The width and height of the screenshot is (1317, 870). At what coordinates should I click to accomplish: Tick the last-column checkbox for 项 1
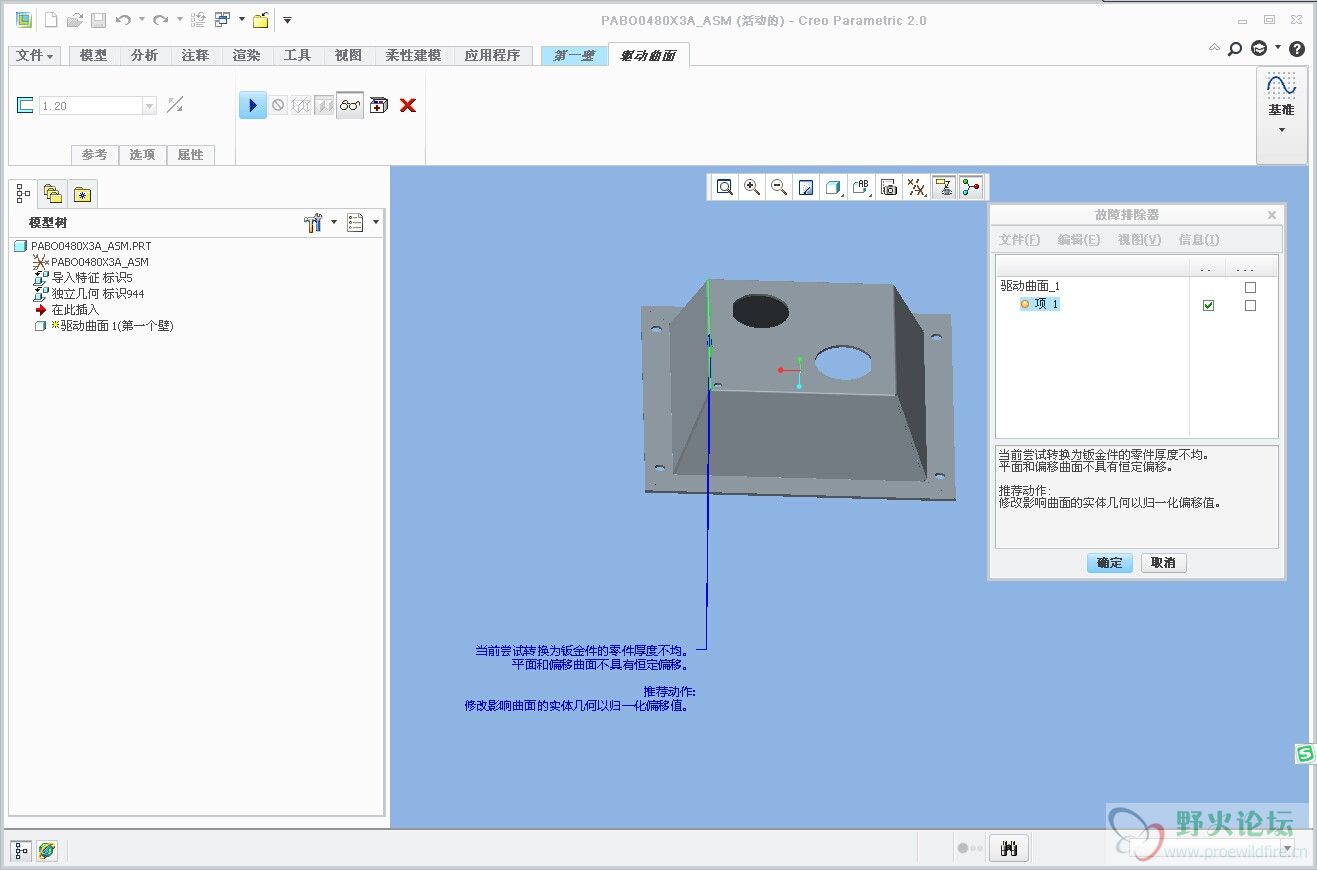(x=1250, y=305)
